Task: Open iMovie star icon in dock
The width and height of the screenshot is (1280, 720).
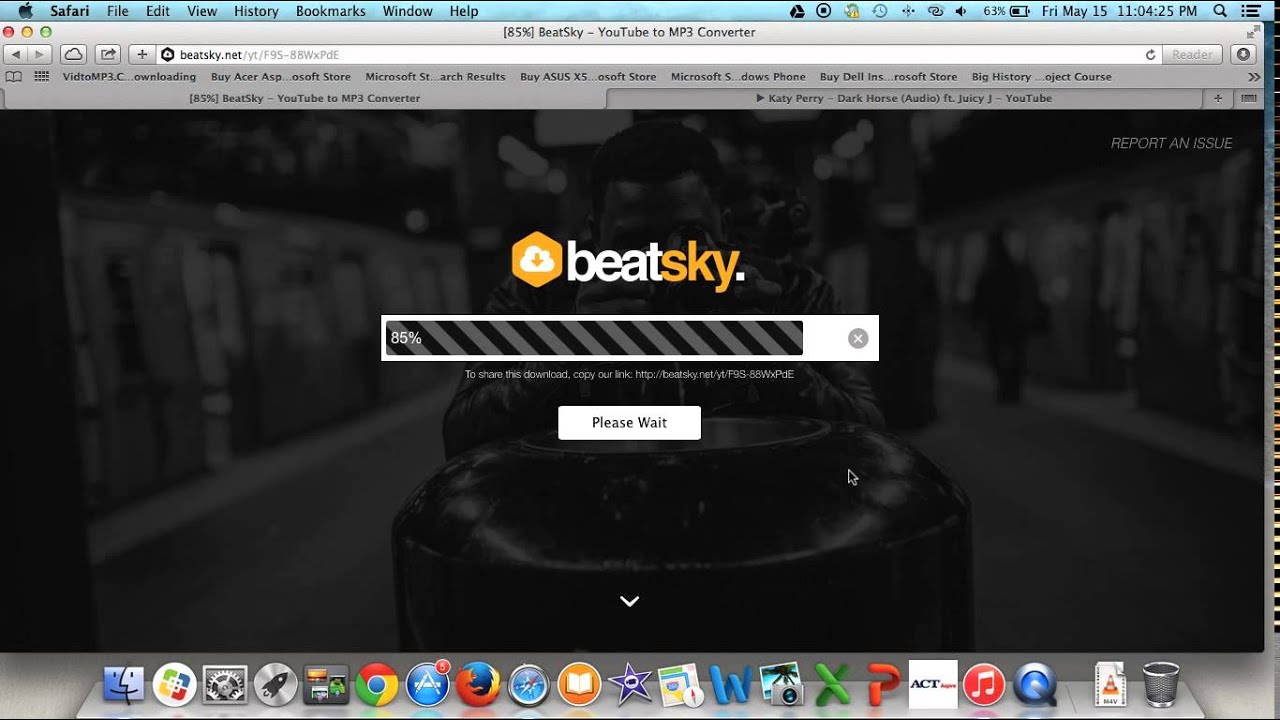Action: pos(630,685)
